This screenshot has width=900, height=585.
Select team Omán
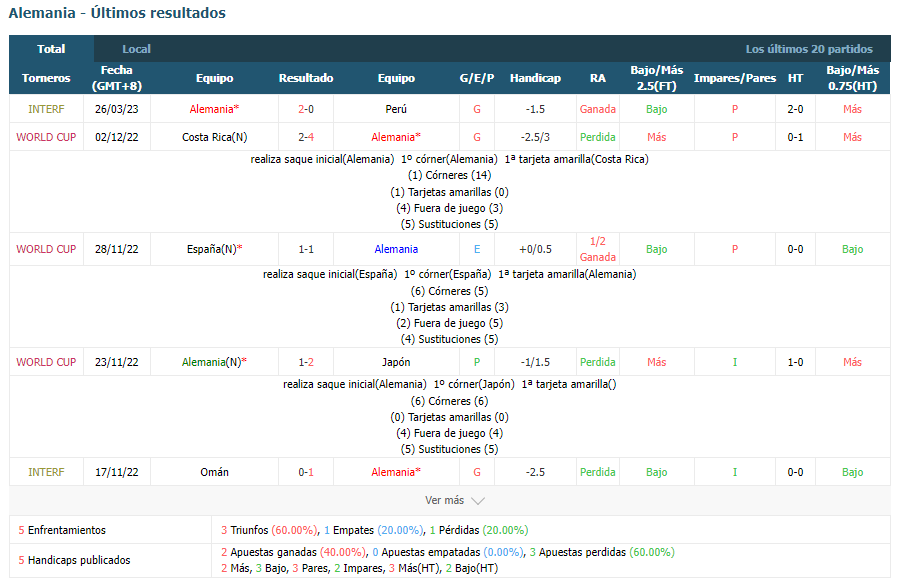tap(215, 472)
